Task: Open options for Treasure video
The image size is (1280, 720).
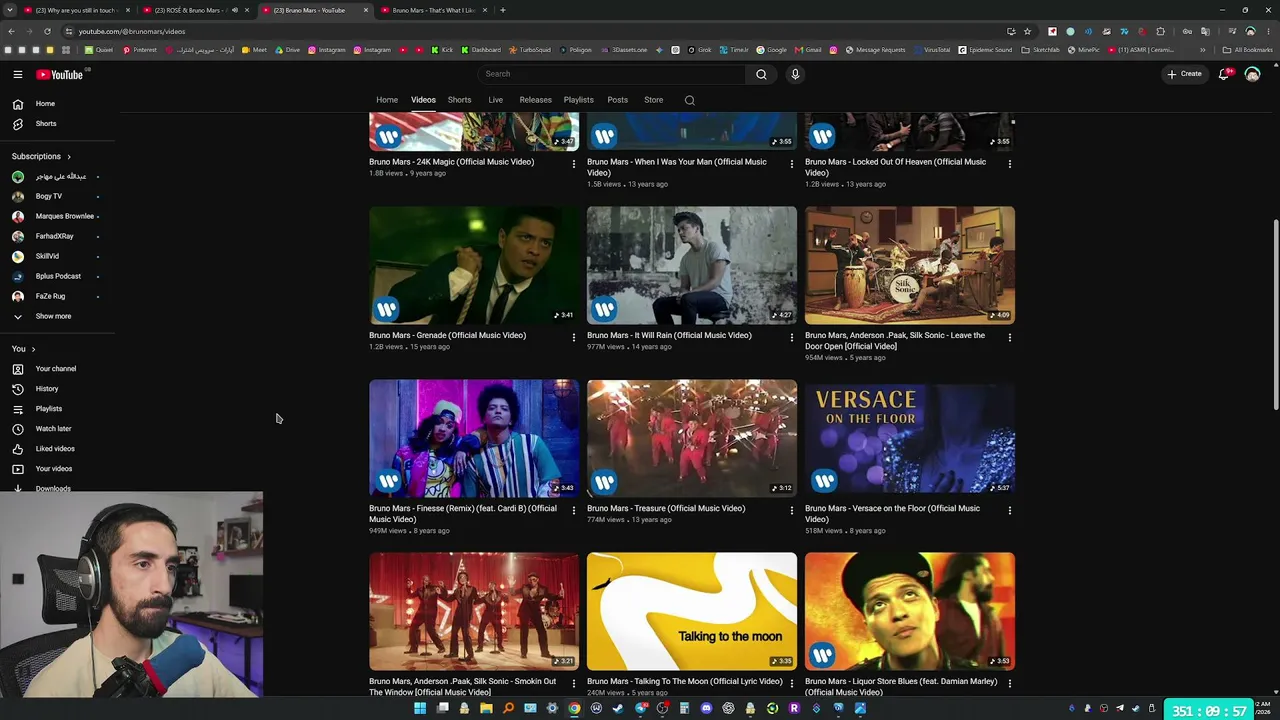Action: pos(792,511)
